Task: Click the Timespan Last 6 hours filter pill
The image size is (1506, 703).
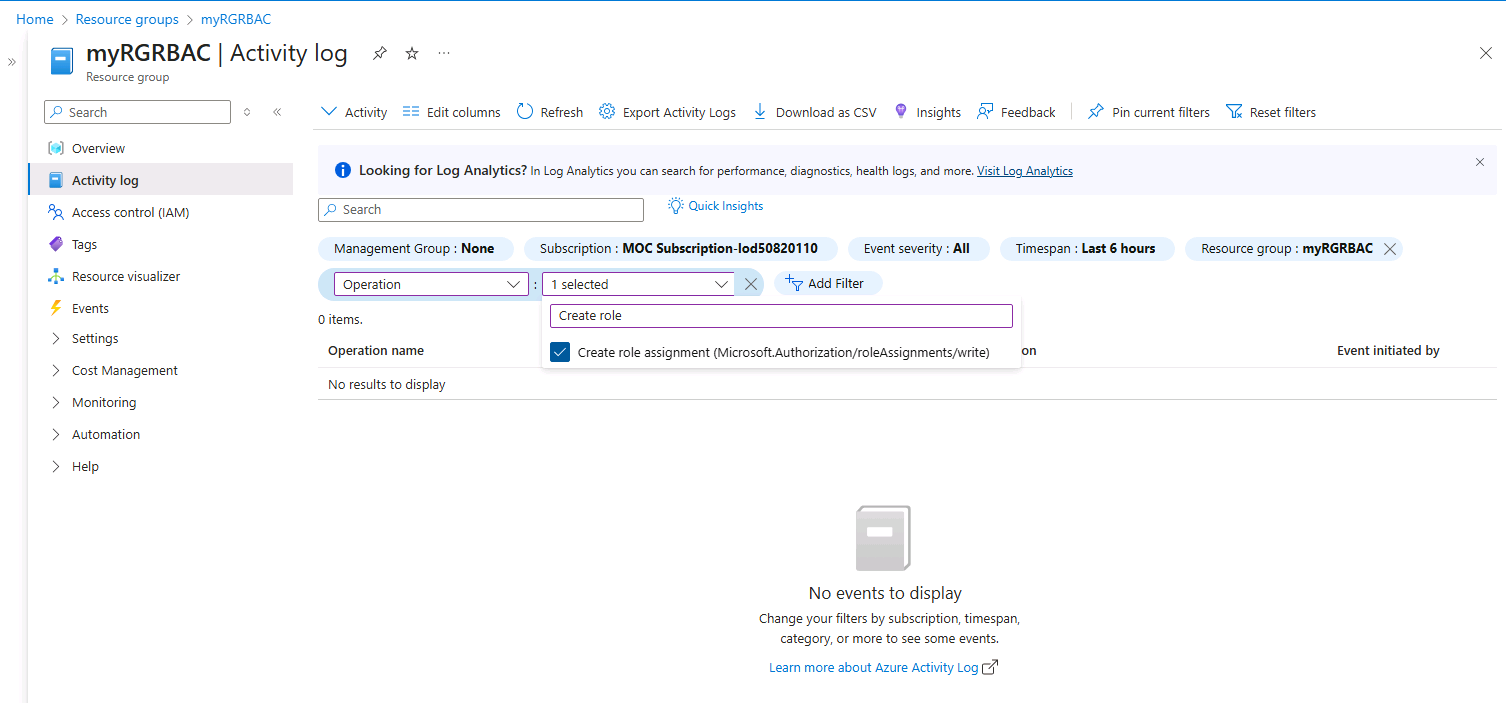Action: 1087,248
